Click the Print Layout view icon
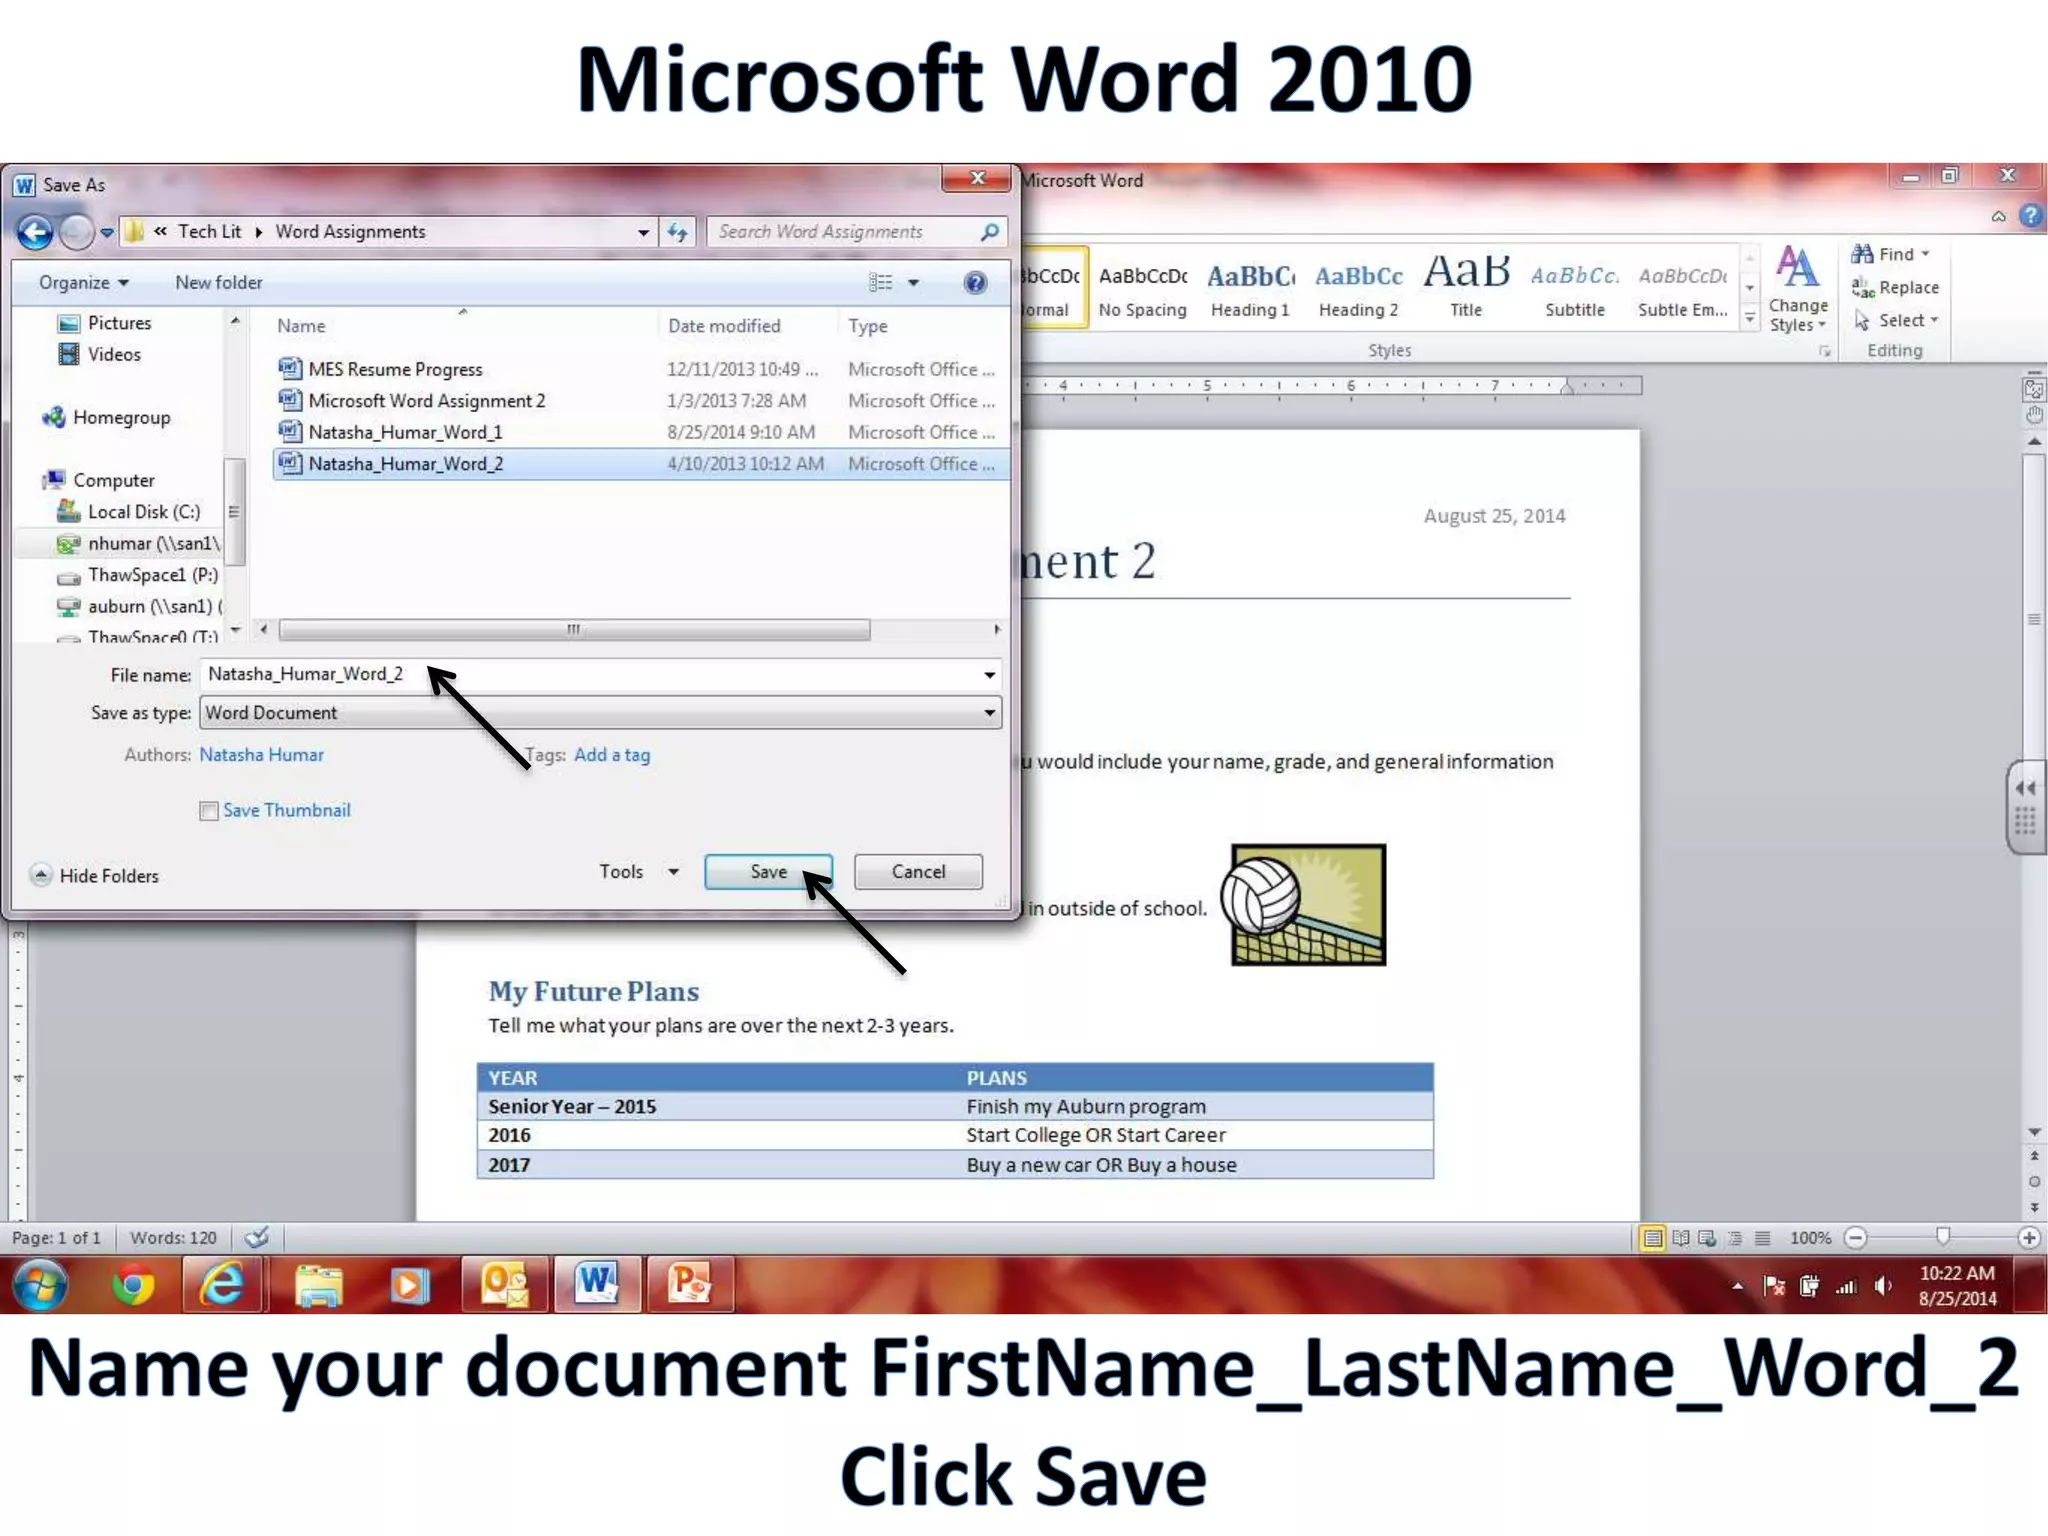The width and height of the screenshot is (2048, 1536). click(x=1653, y=1238)
